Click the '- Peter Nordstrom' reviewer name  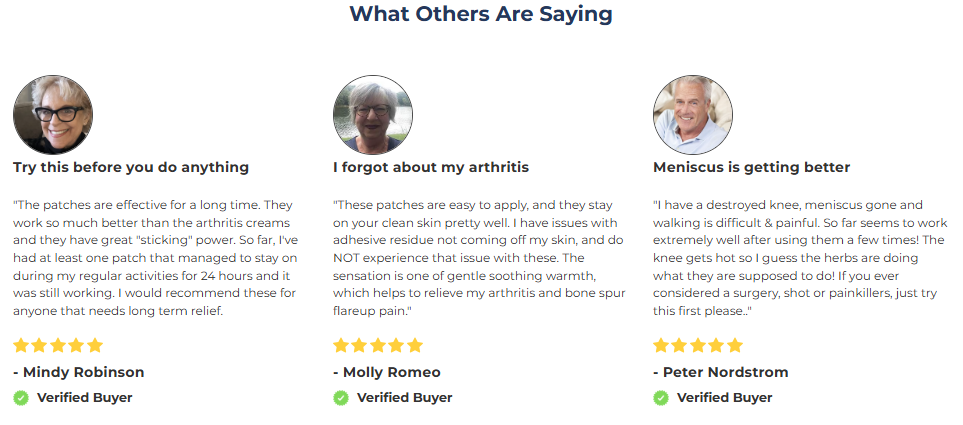pos(720,372)
